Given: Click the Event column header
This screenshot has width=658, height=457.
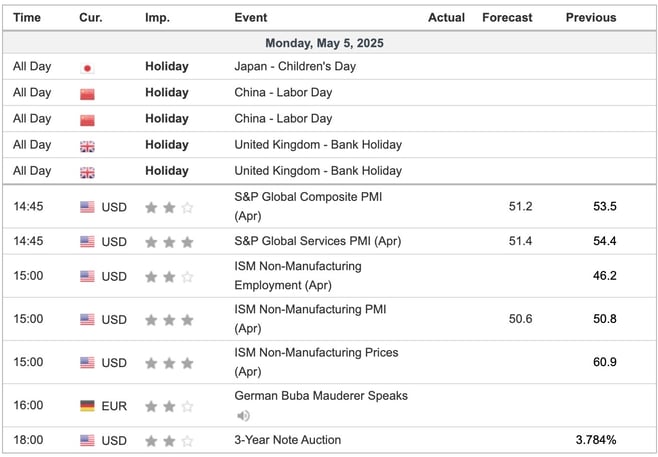Looking at the screenshot, I should pyautogui.click(x=251, y=18).
